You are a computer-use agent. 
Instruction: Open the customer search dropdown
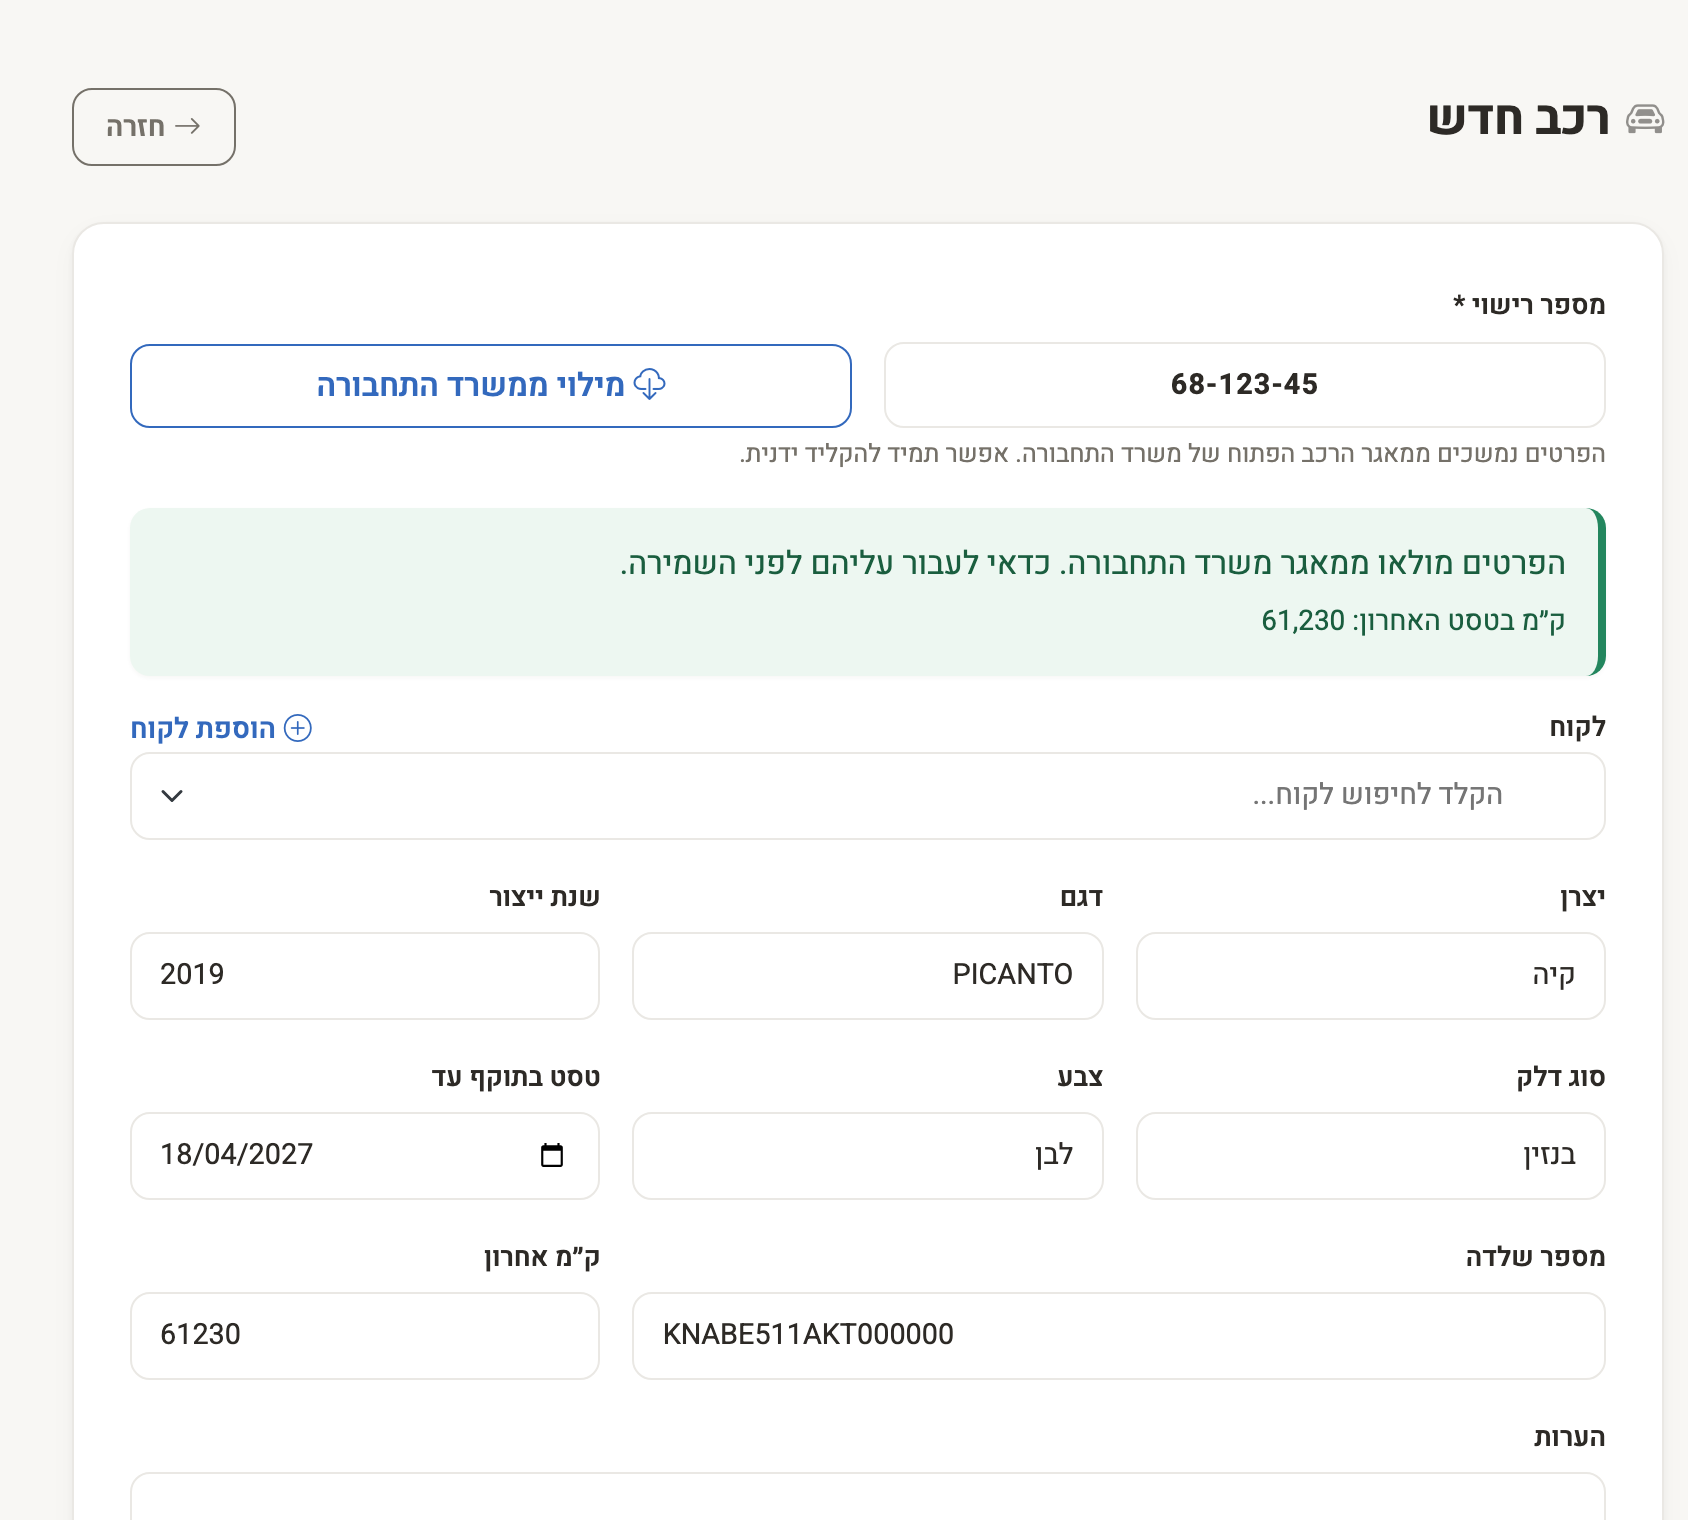point(868,796)
